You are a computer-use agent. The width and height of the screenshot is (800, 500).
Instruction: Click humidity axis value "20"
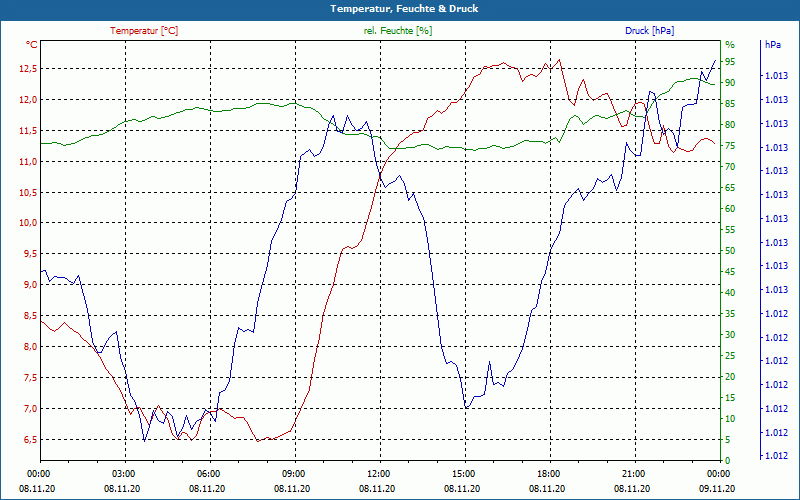[x=730, y=377]
